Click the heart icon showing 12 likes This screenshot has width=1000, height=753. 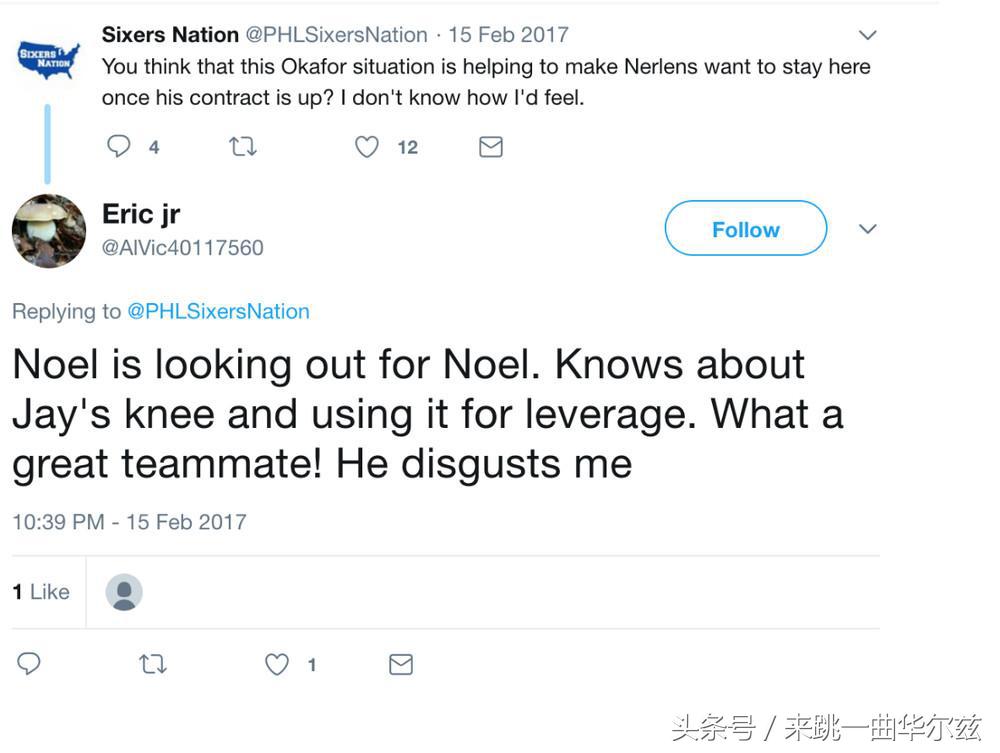coord(366,146)
